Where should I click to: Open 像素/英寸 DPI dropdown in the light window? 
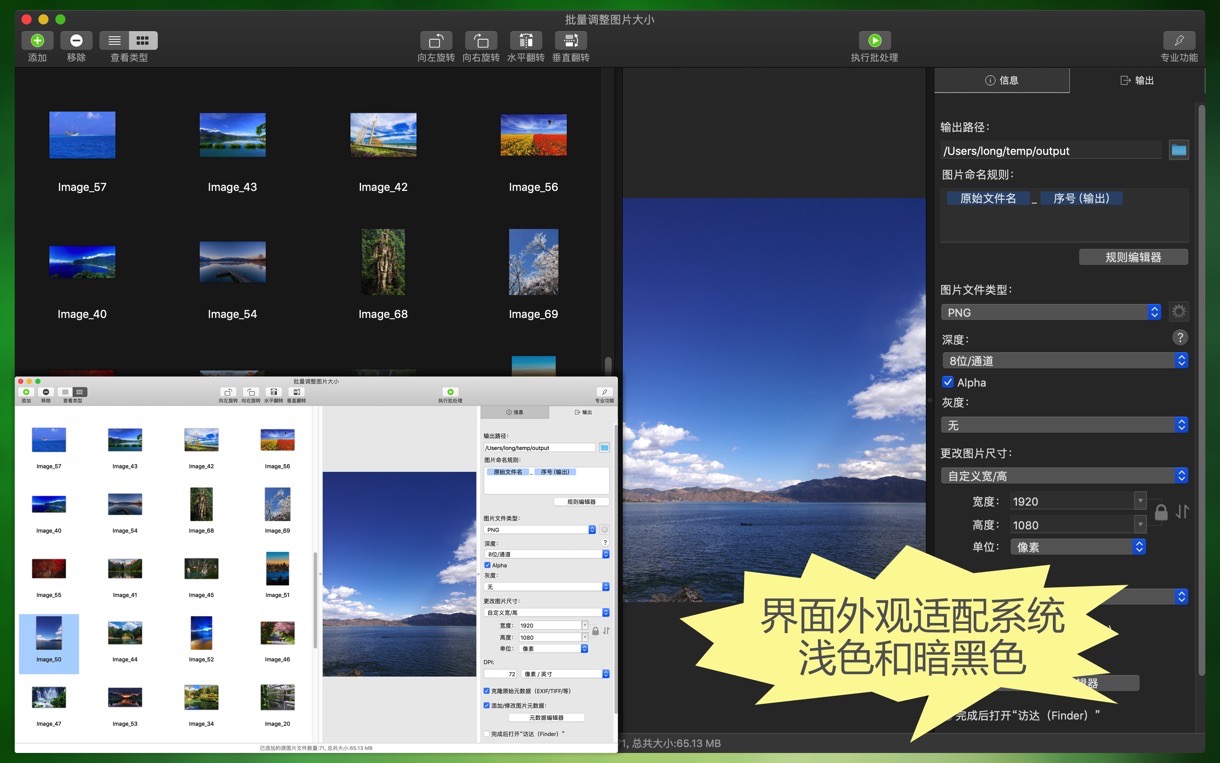click(565, 674)
